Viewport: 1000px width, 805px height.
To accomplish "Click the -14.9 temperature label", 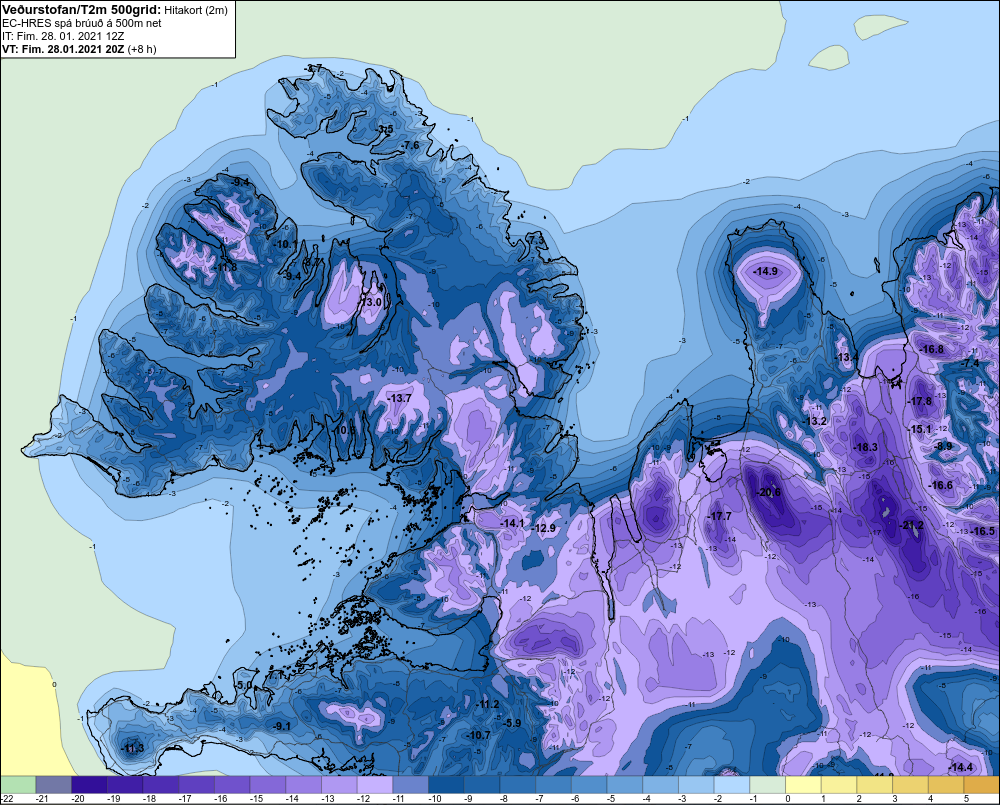I will [765, 271].
